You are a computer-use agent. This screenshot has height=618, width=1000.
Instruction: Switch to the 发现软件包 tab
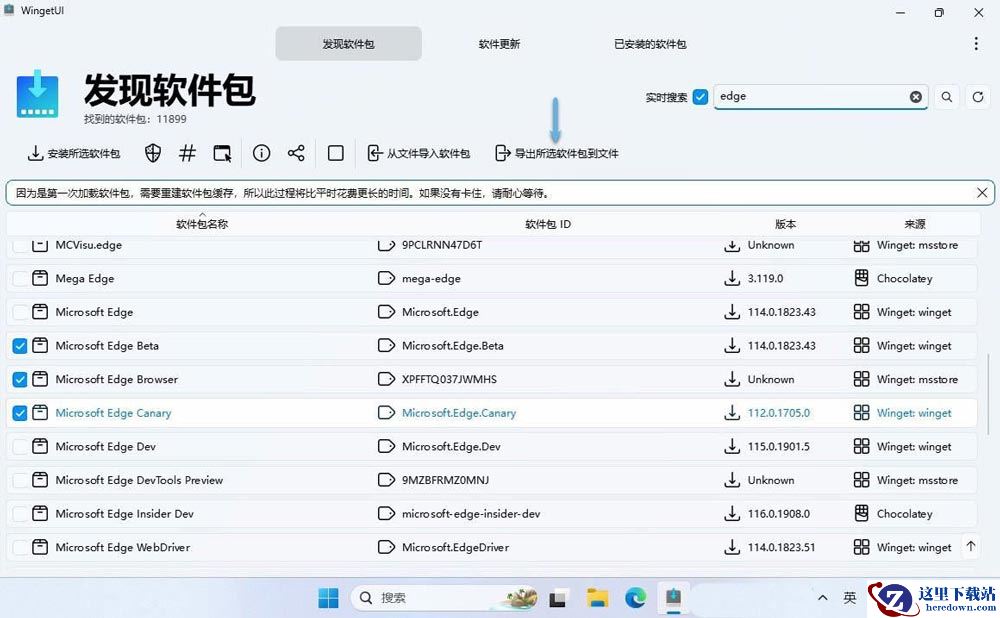click(348, 44)
